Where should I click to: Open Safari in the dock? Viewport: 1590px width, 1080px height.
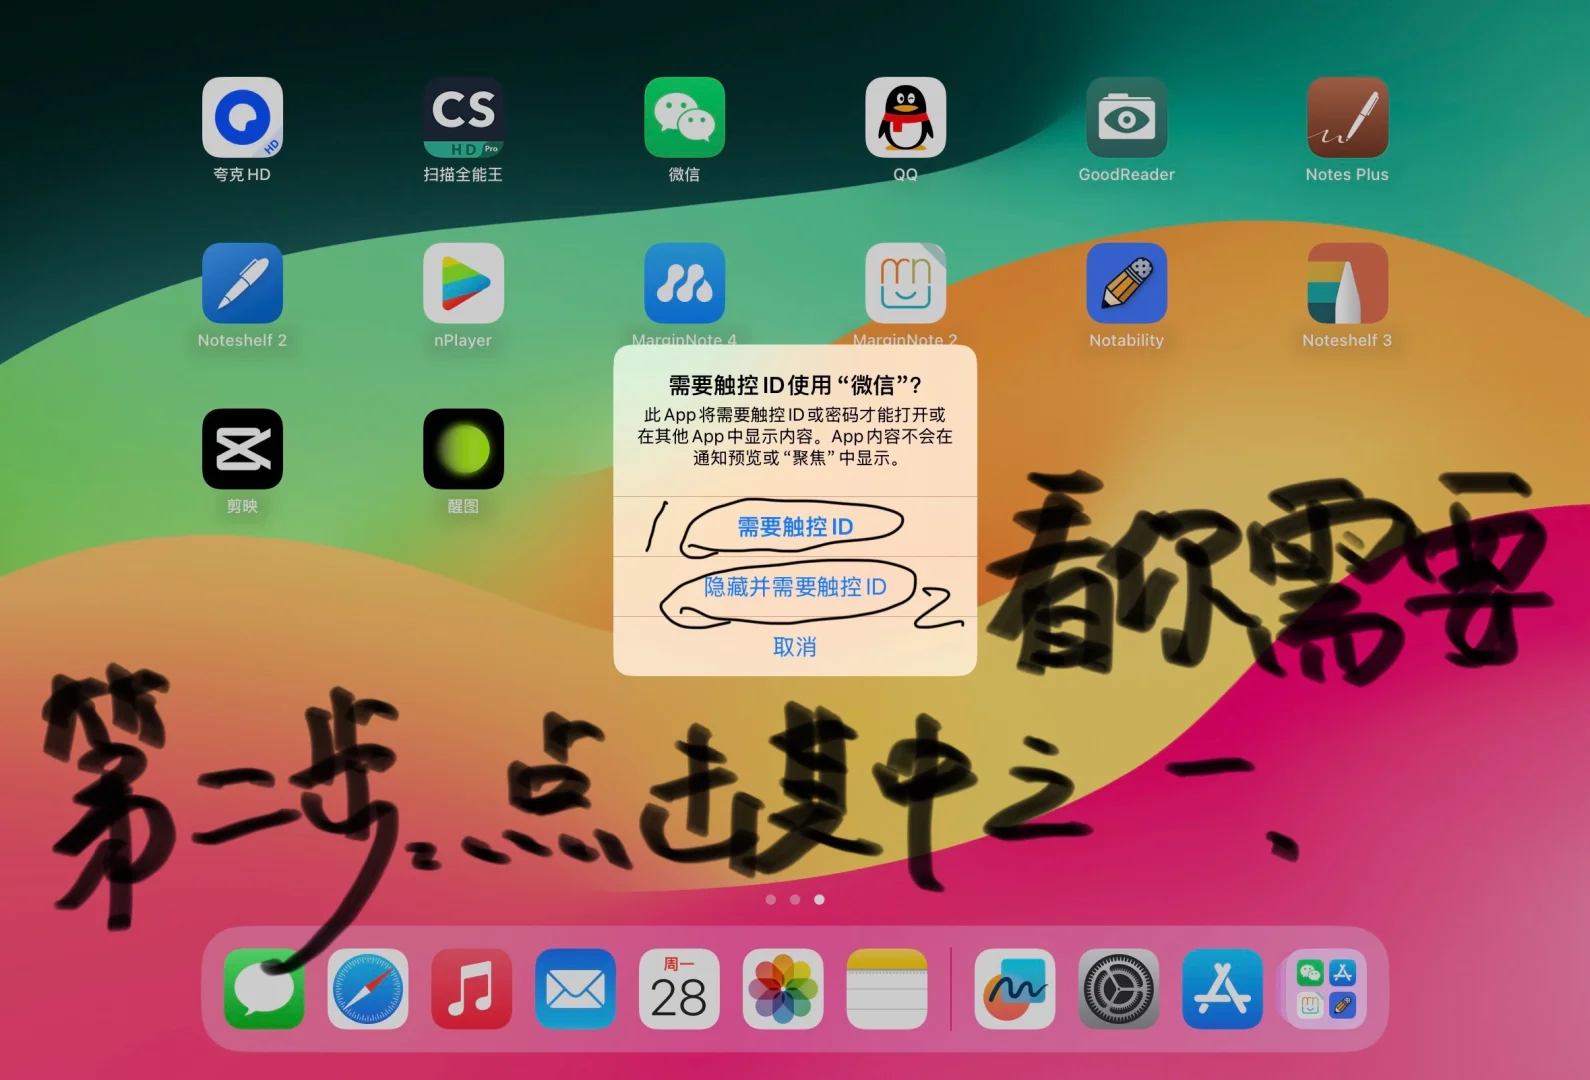pyautogui.click(x=368, y=989)
